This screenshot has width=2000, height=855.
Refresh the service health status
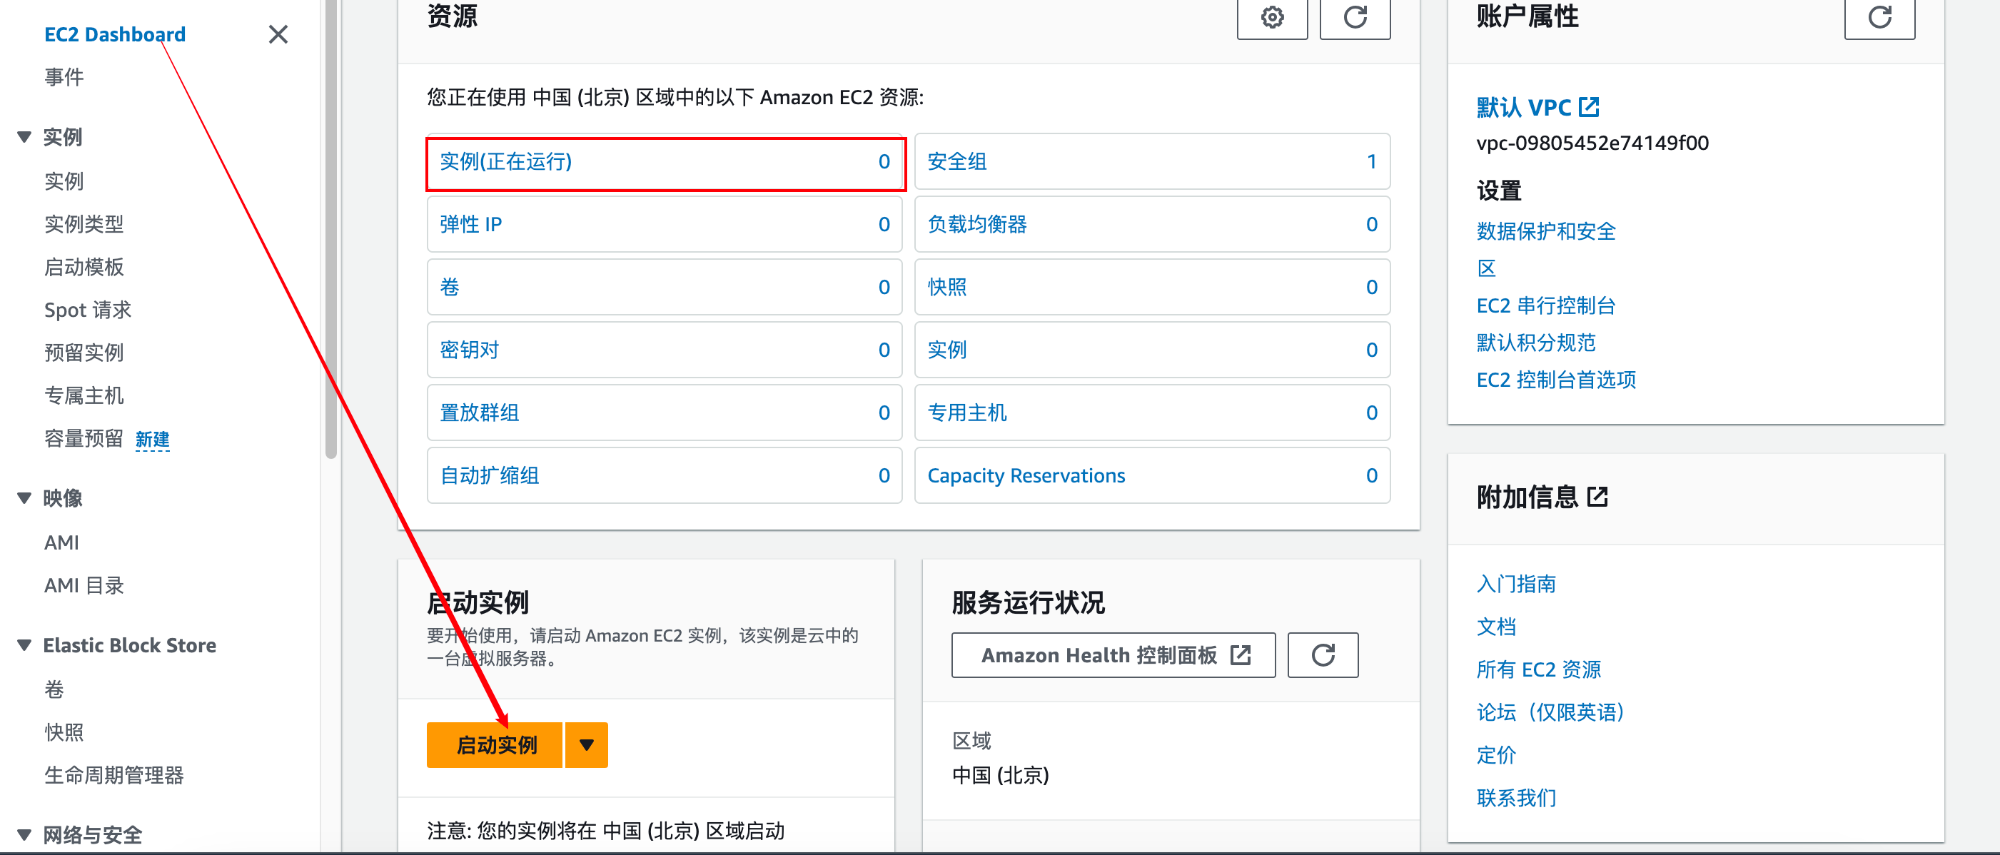(x=1322, y=655)
